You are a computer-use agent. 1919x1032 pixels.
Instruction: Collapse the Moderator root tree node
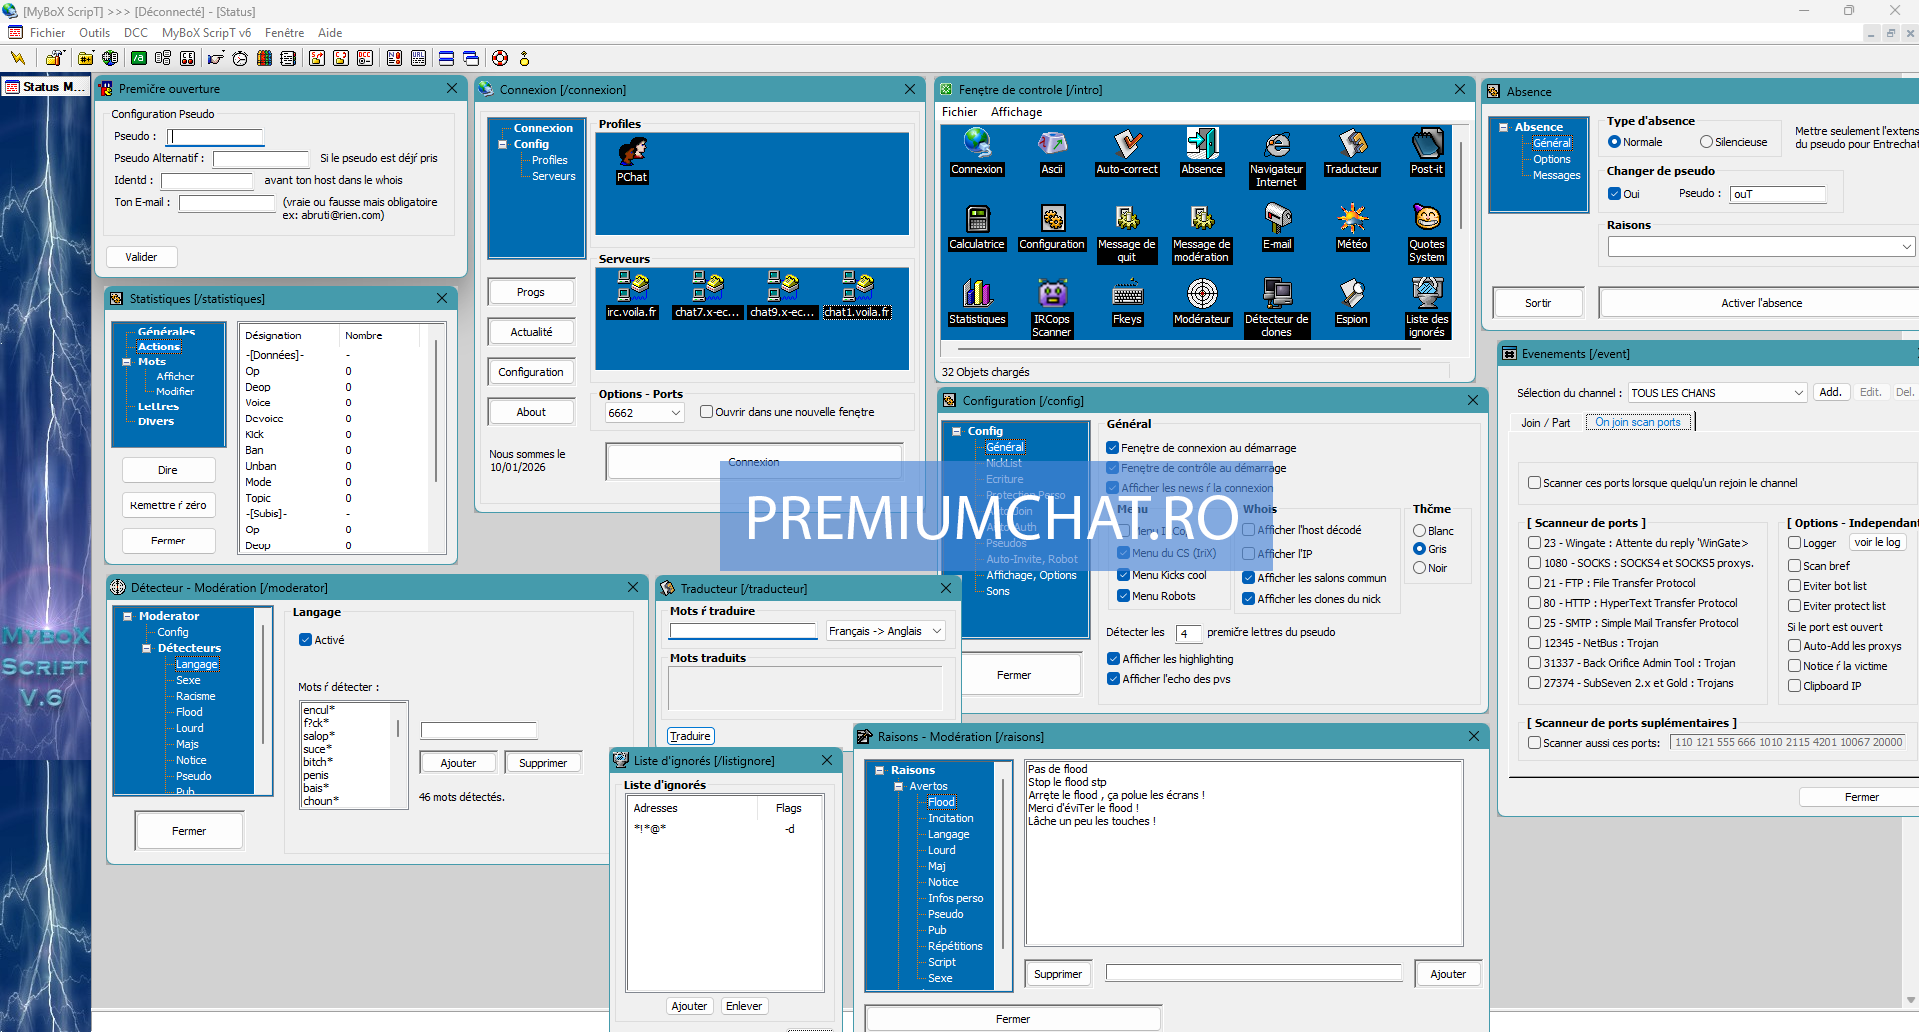(x=127, y=616)
